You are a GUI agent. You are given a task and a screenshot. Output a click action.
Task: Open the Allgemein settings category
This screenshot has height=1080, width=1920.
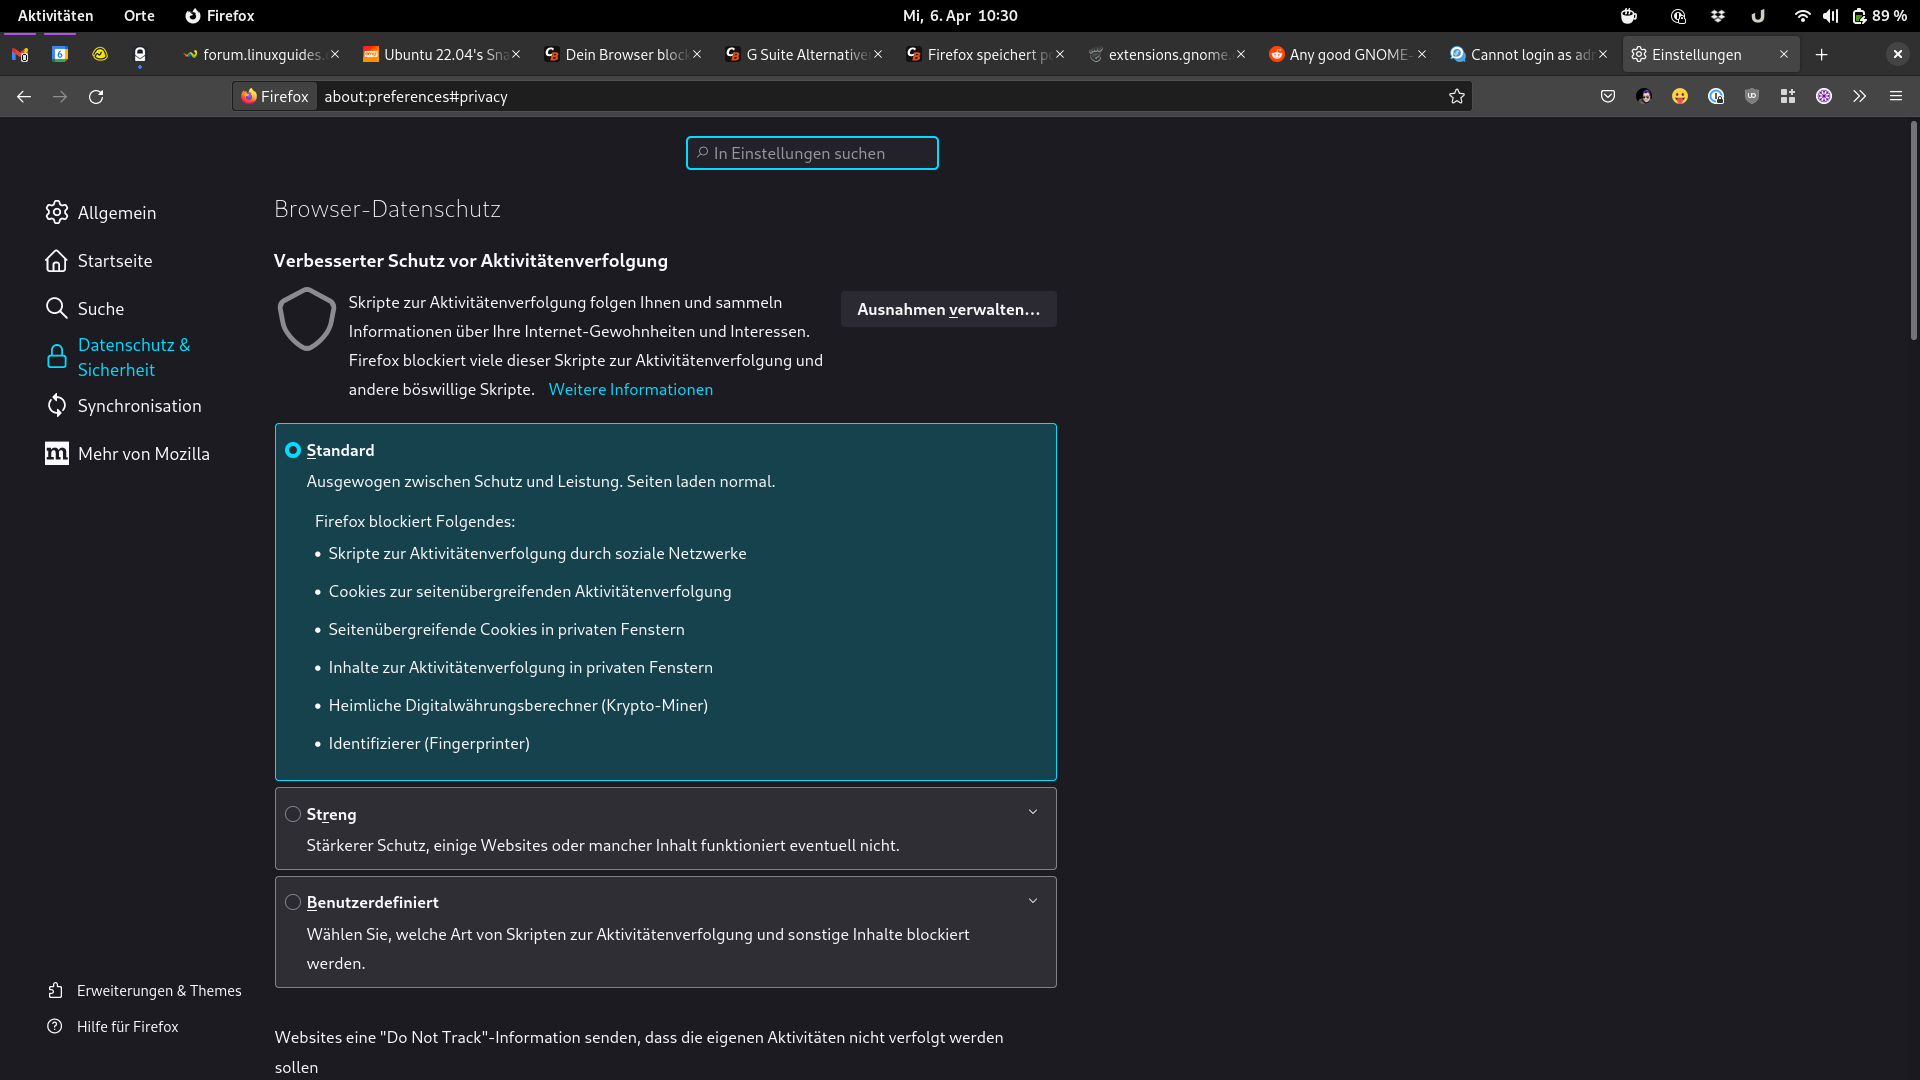point(116,212)
